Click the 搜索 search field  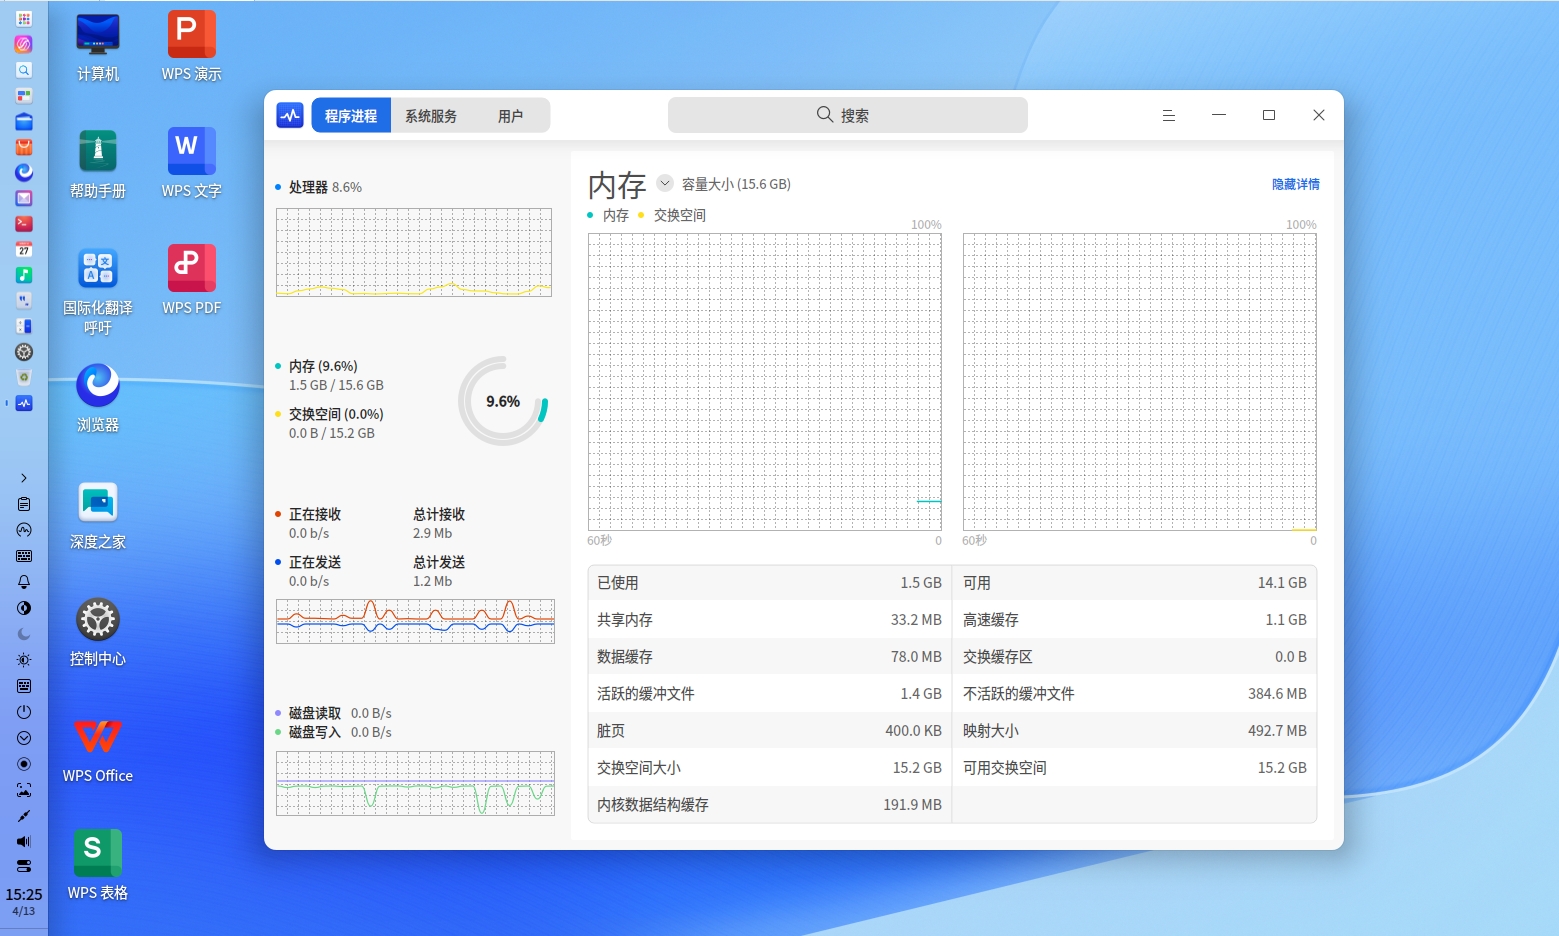pyautogui.click(x=848, y=115)
